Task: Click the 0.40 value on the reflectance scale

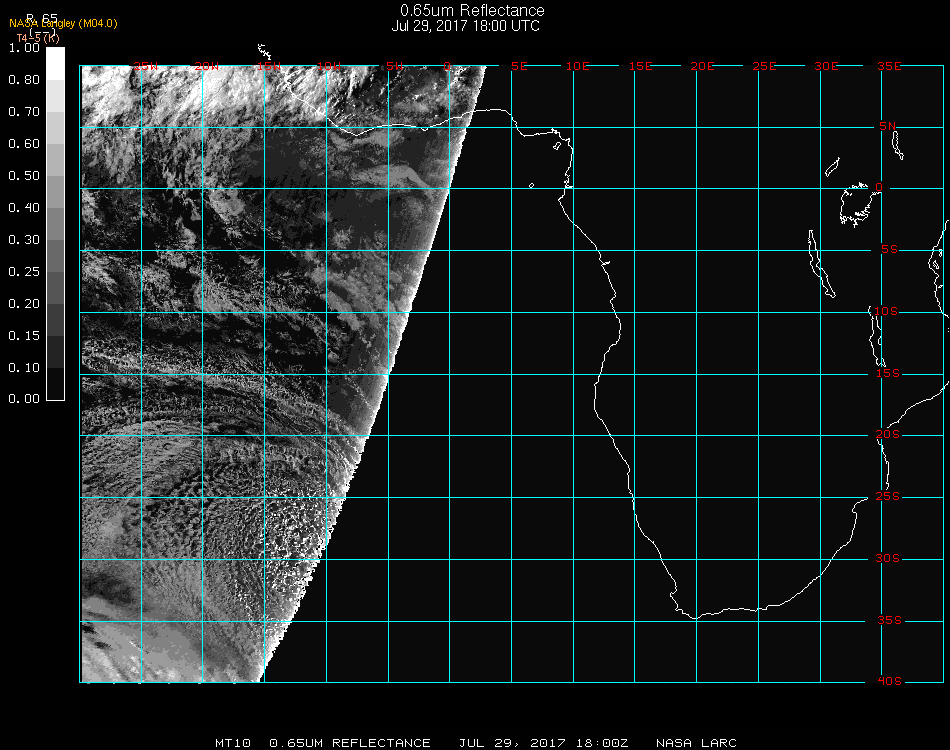Action: [x=24, y=208]
